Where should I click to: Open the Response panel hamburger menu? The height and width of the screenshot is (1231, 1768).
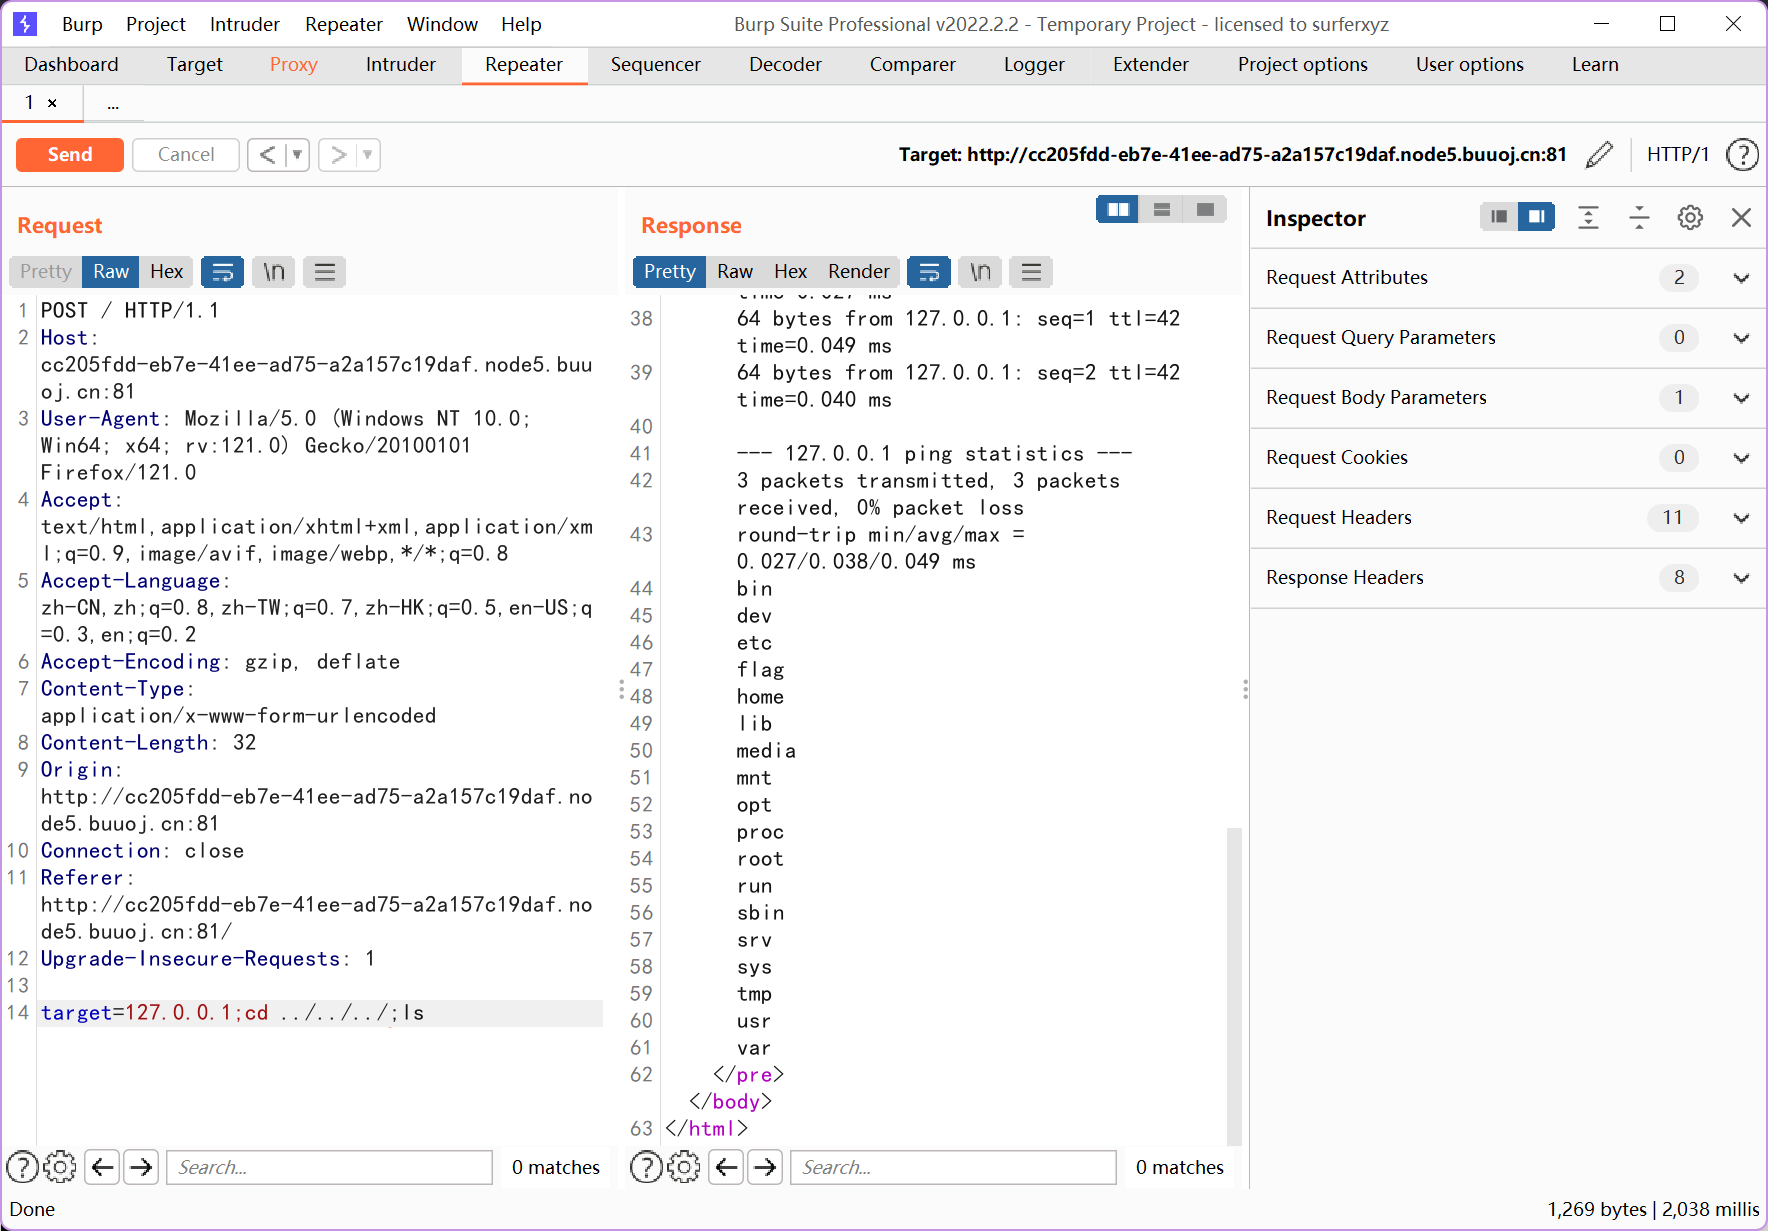(x=1031, y=272)
